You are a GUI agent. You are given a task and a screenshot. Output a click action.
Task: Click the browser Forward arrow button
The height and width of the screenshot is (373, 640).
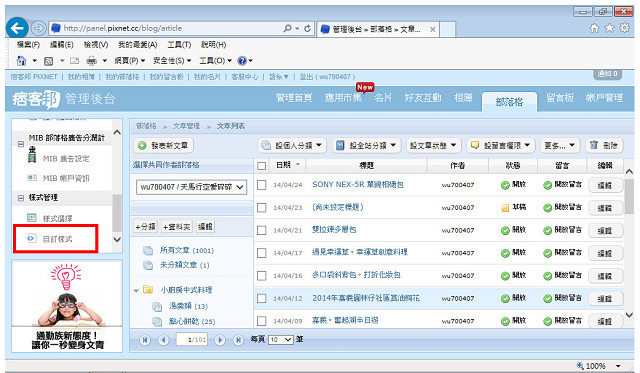click(x=38, y=28)
